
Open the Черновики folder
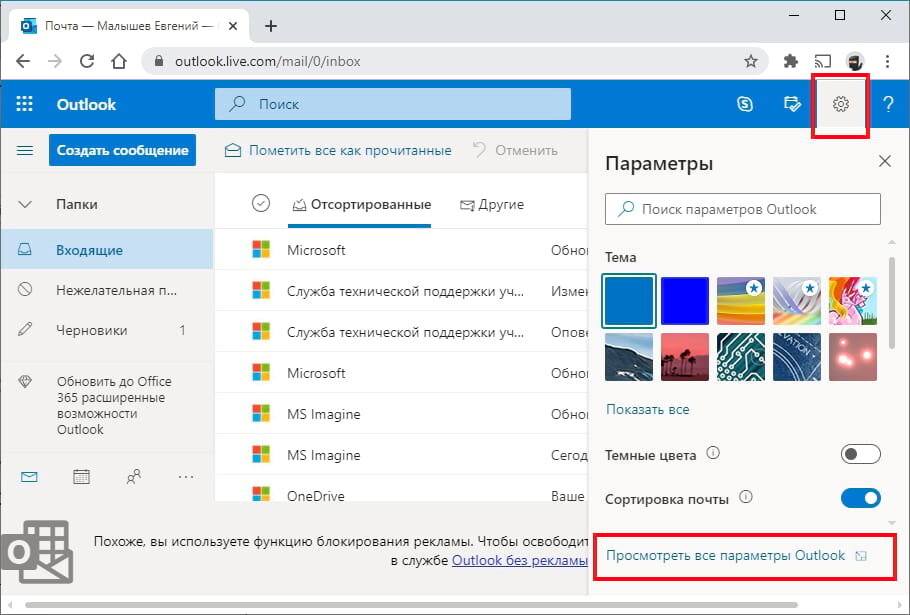(x=107, y=330)
